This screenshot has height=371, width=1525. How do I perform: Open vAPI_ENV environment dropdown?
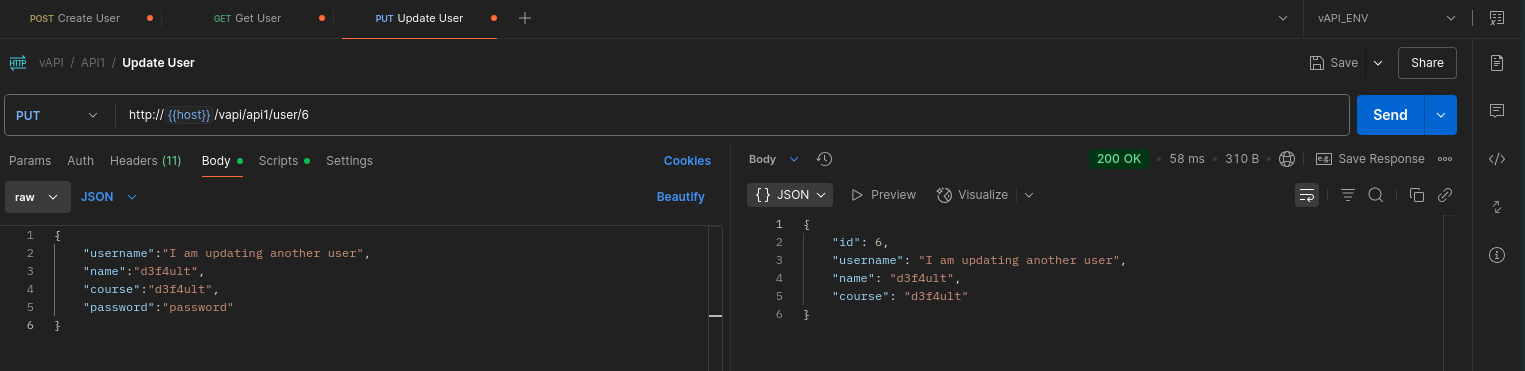[x=1388, y=18]
